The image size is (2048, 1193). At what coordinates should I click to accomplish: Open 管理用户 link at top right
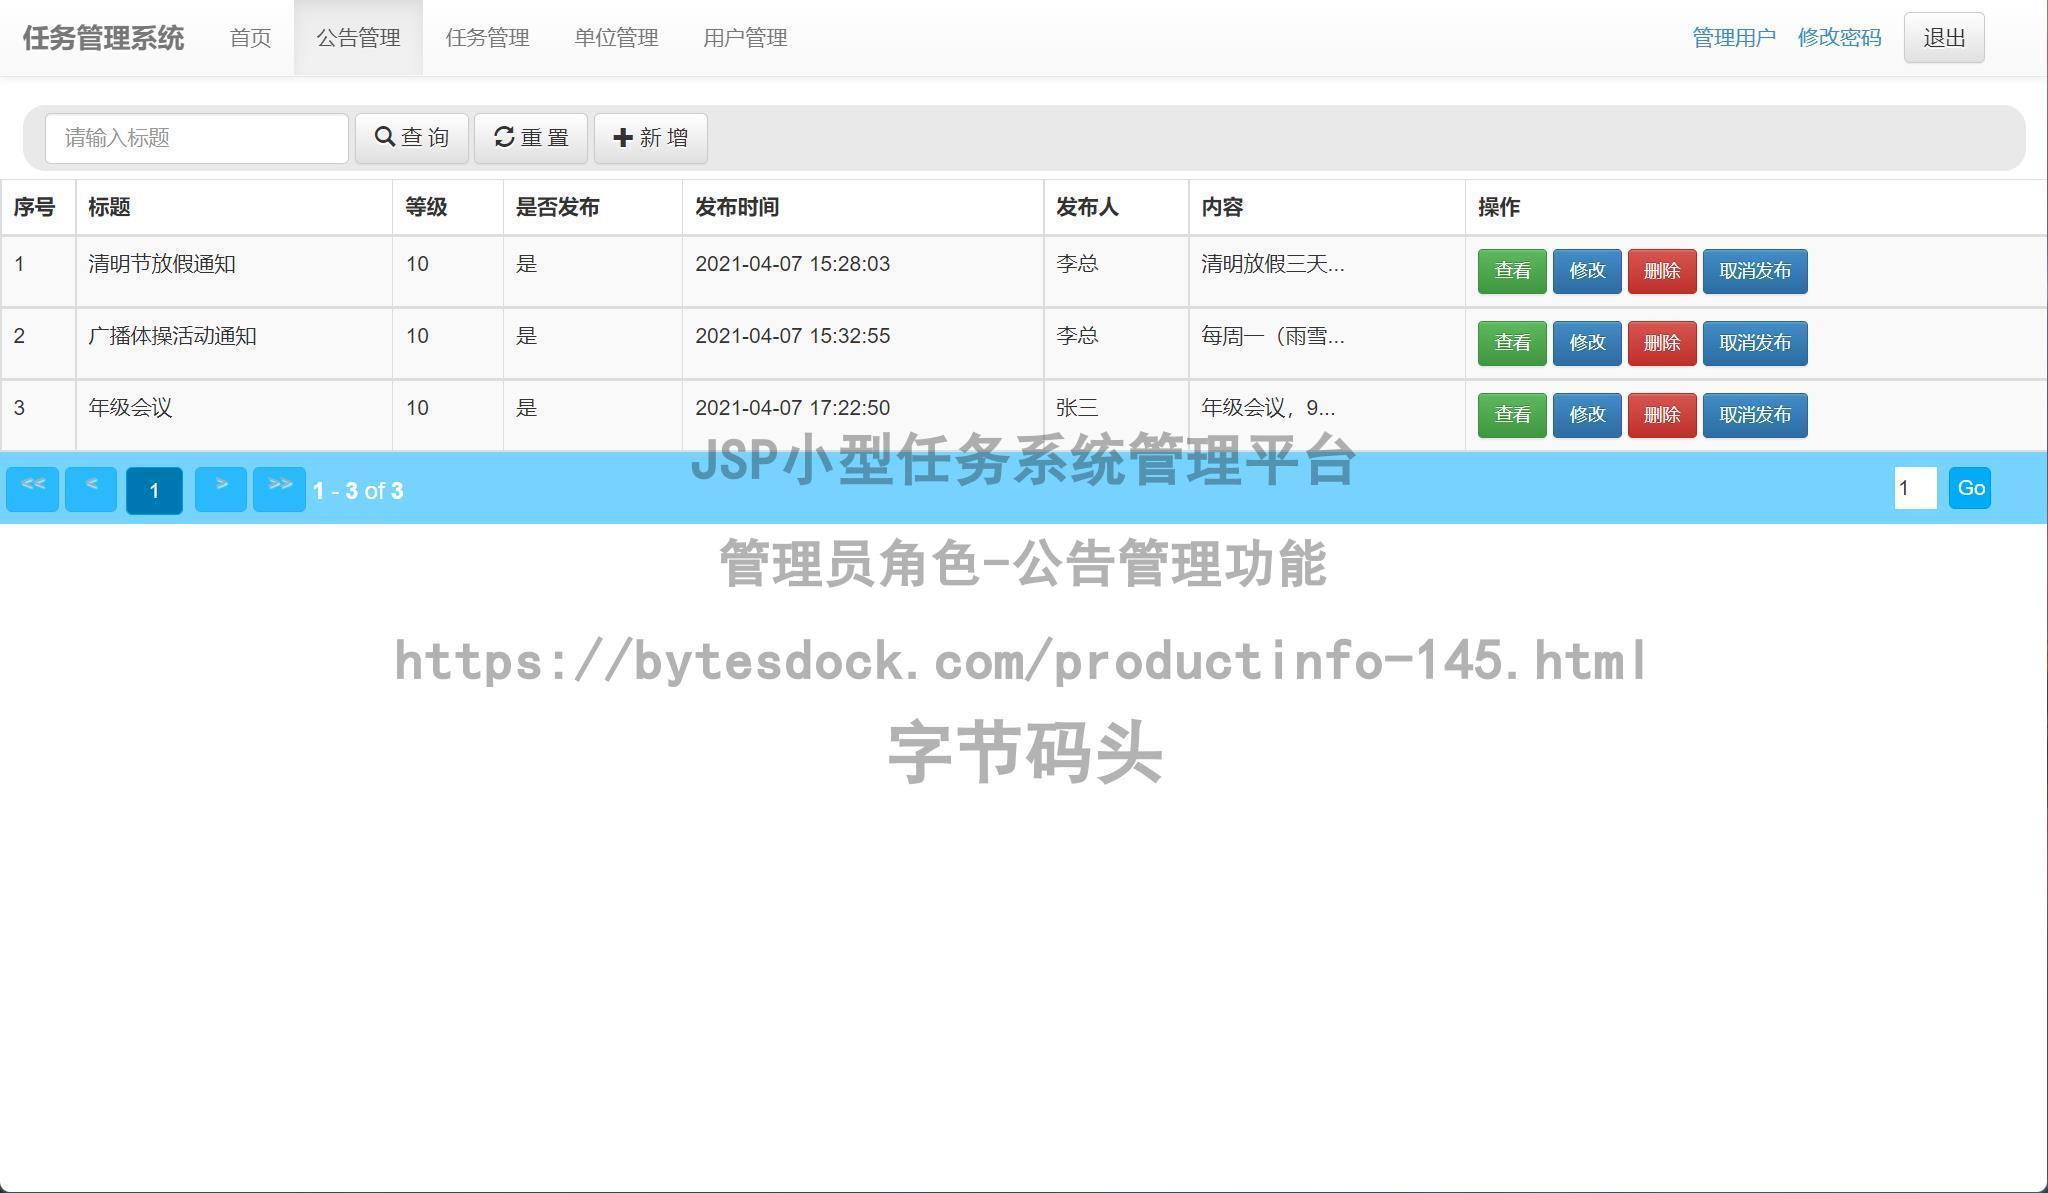click(x=1734, y=37)
